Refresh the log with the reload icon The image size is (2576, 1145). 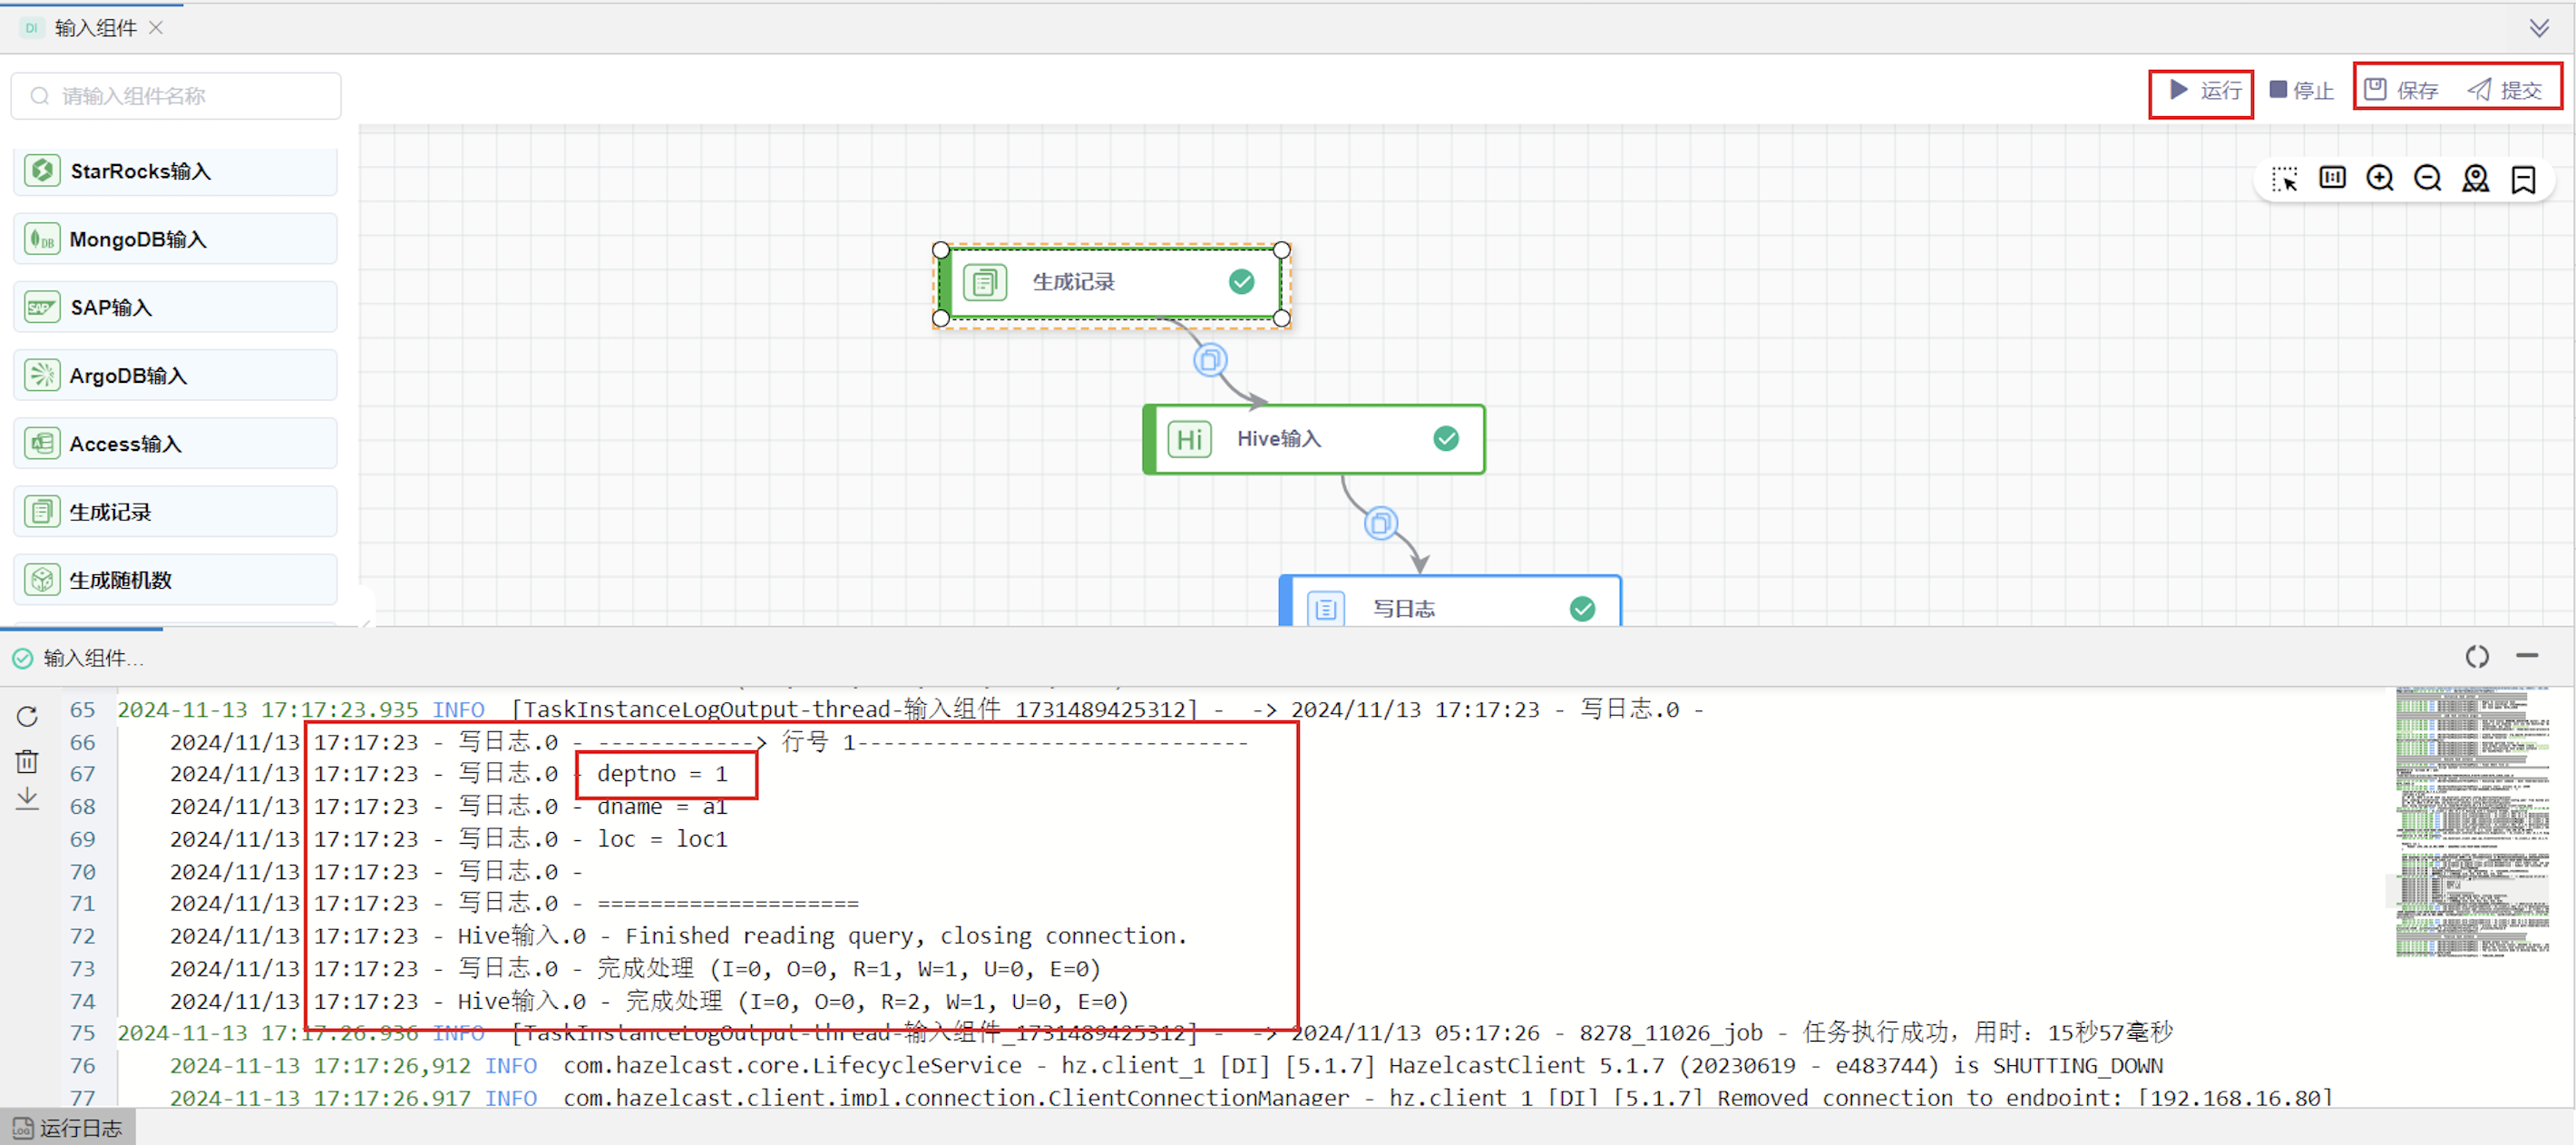[x=27, y=716]
